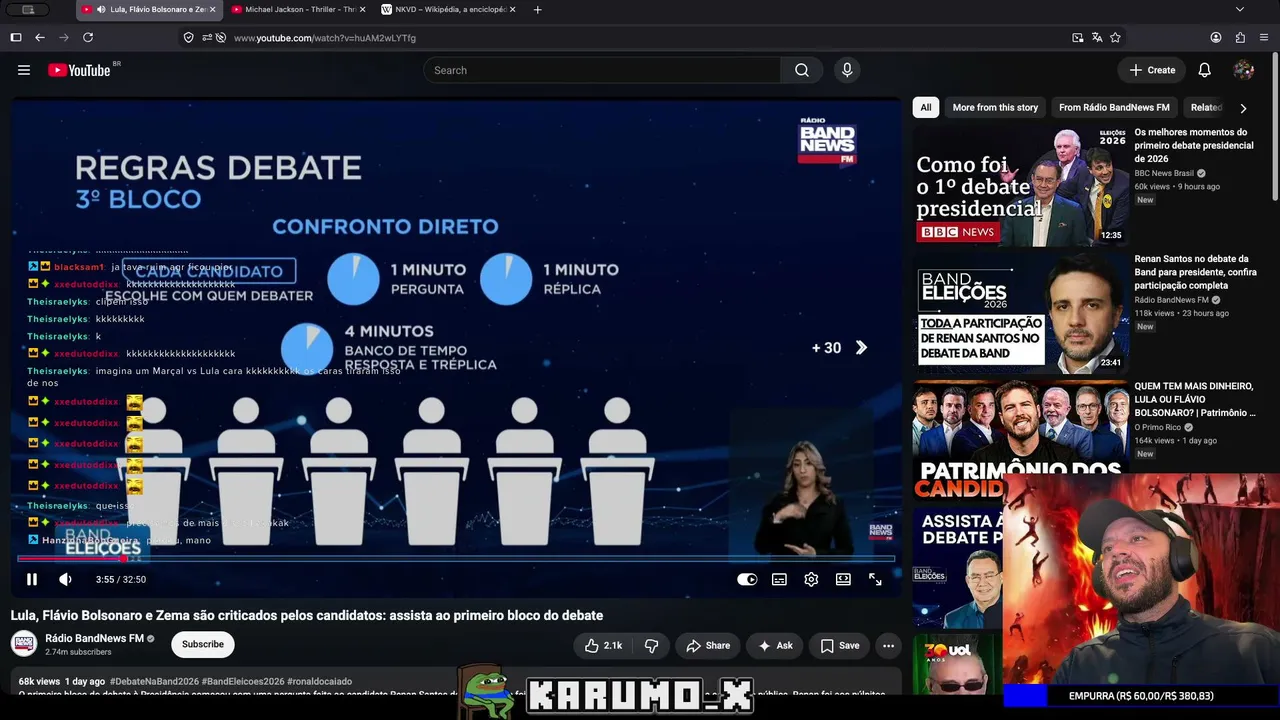Open Renan Santos debate participation thumbnail
This screenshot has height=720, width=1280.
[x=1021, y=312]
